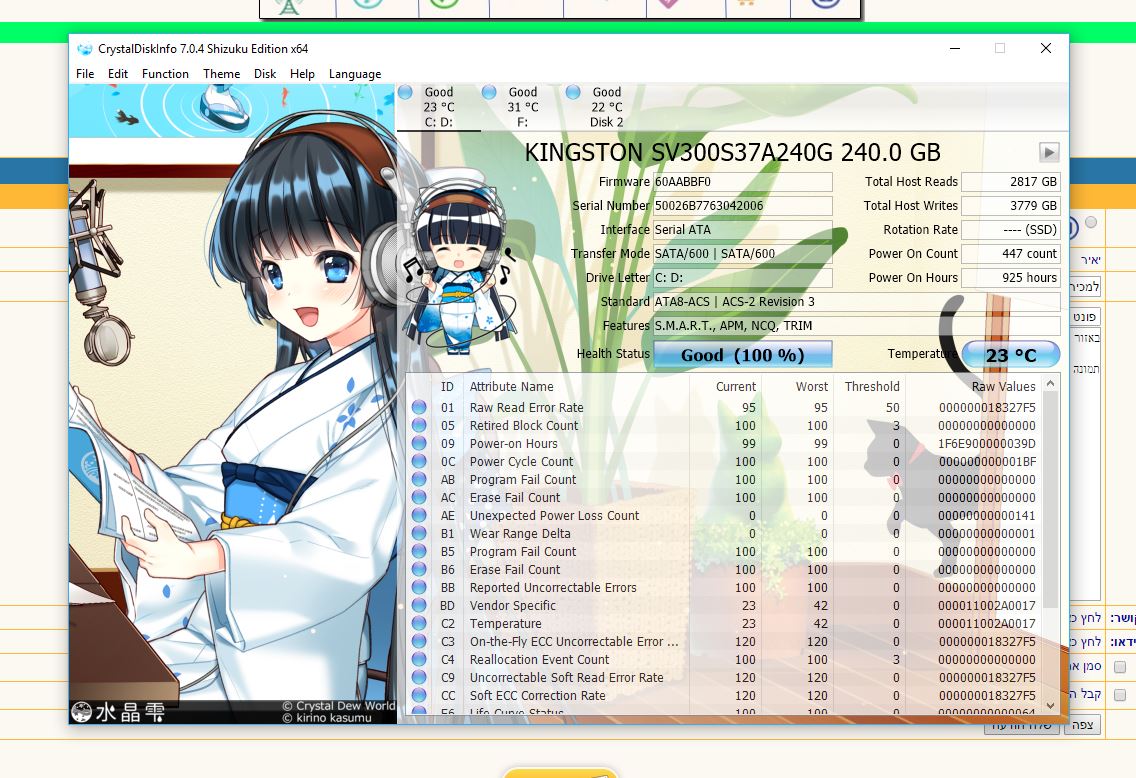Click the Serial Number field

742,206
